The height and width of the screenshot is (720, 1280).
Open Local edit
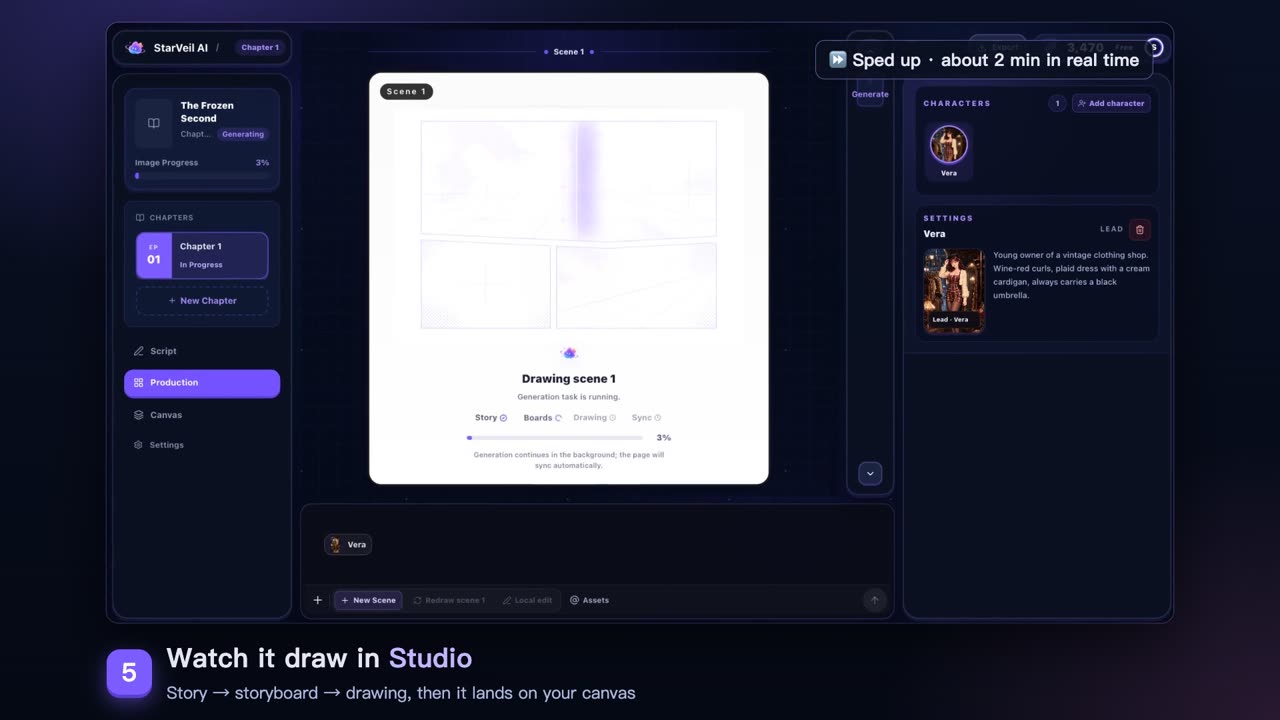point(527,600)
